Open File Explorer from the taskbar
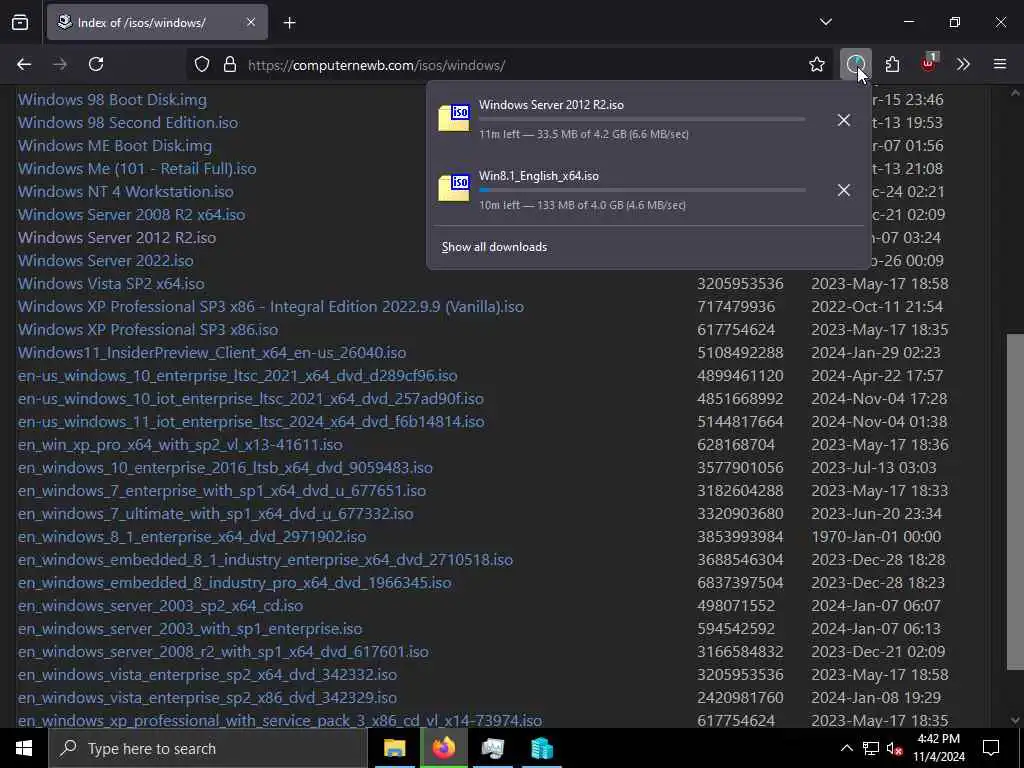The height and width of the screenshot is (768, 1024). click(x=394, y=748)
